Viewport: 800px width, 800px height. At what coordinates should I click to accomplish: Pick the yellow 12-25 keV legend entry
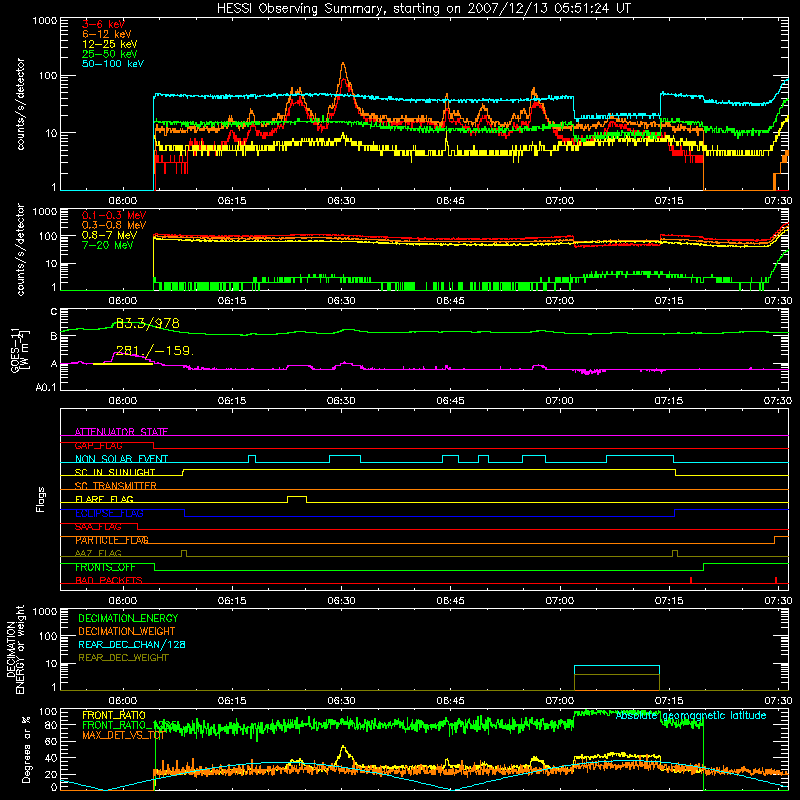tap(110, 44)
